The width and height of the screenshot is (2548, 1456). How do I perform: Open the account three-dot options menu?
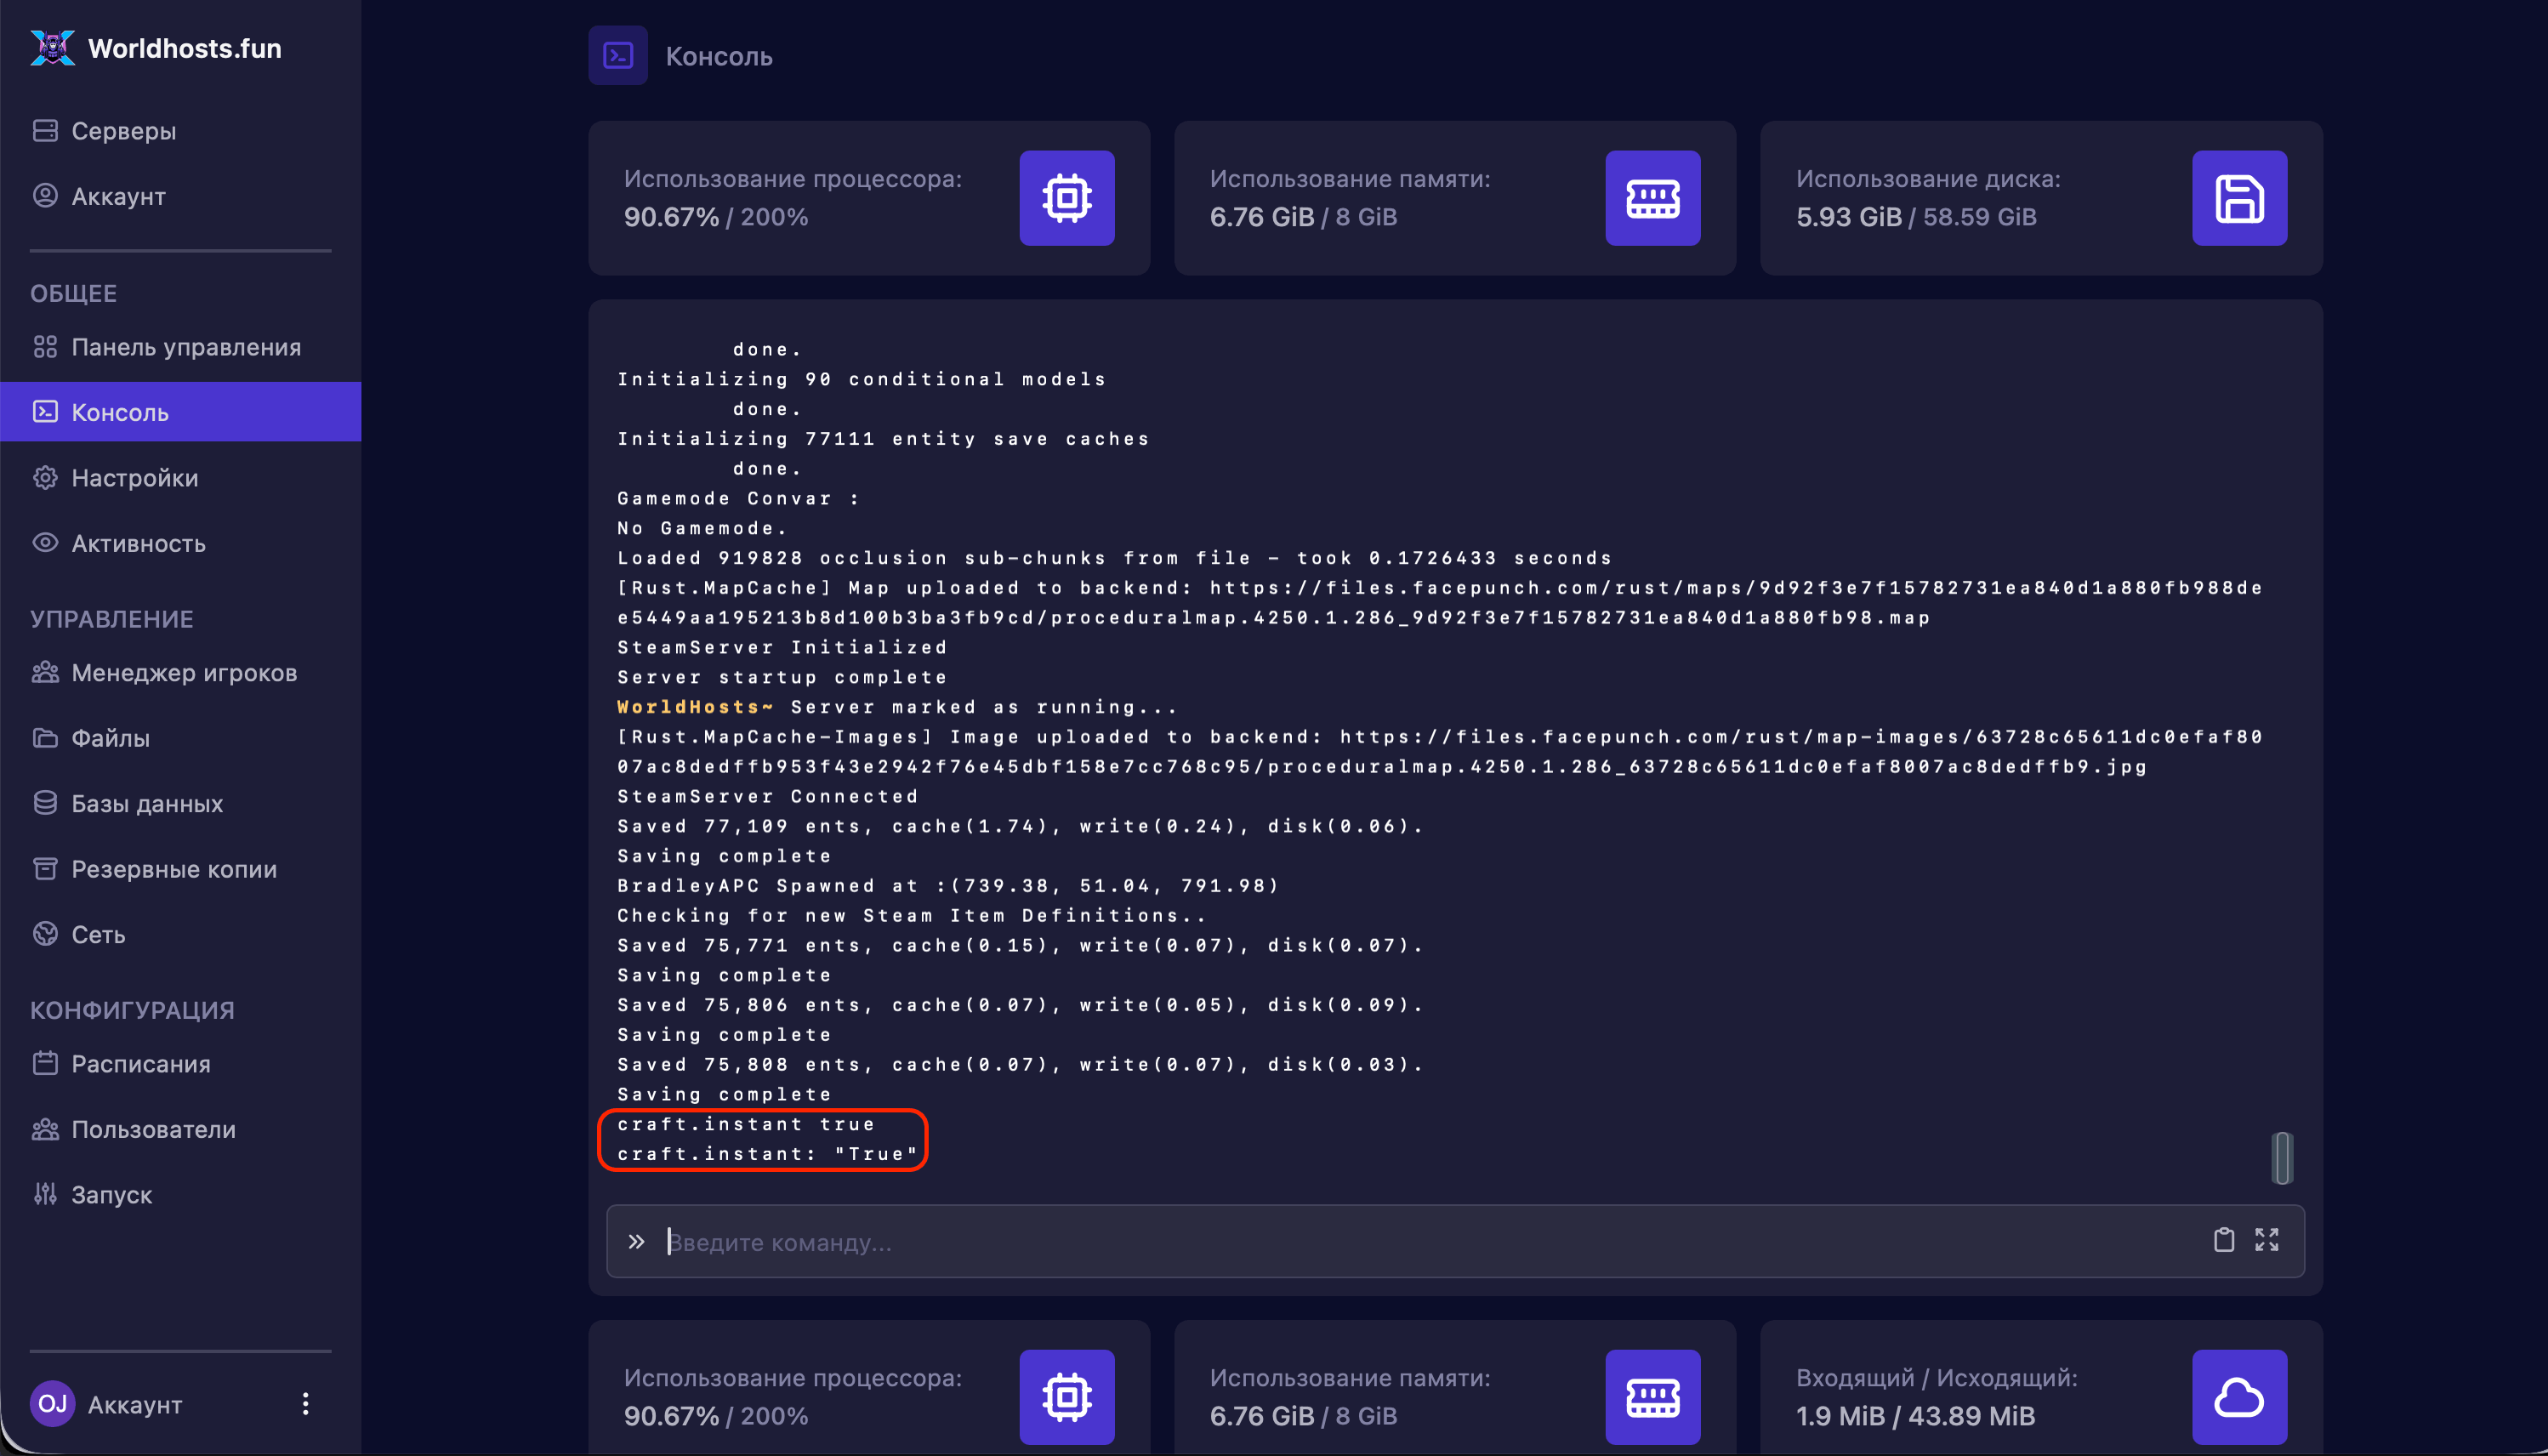click(306, 1404)
